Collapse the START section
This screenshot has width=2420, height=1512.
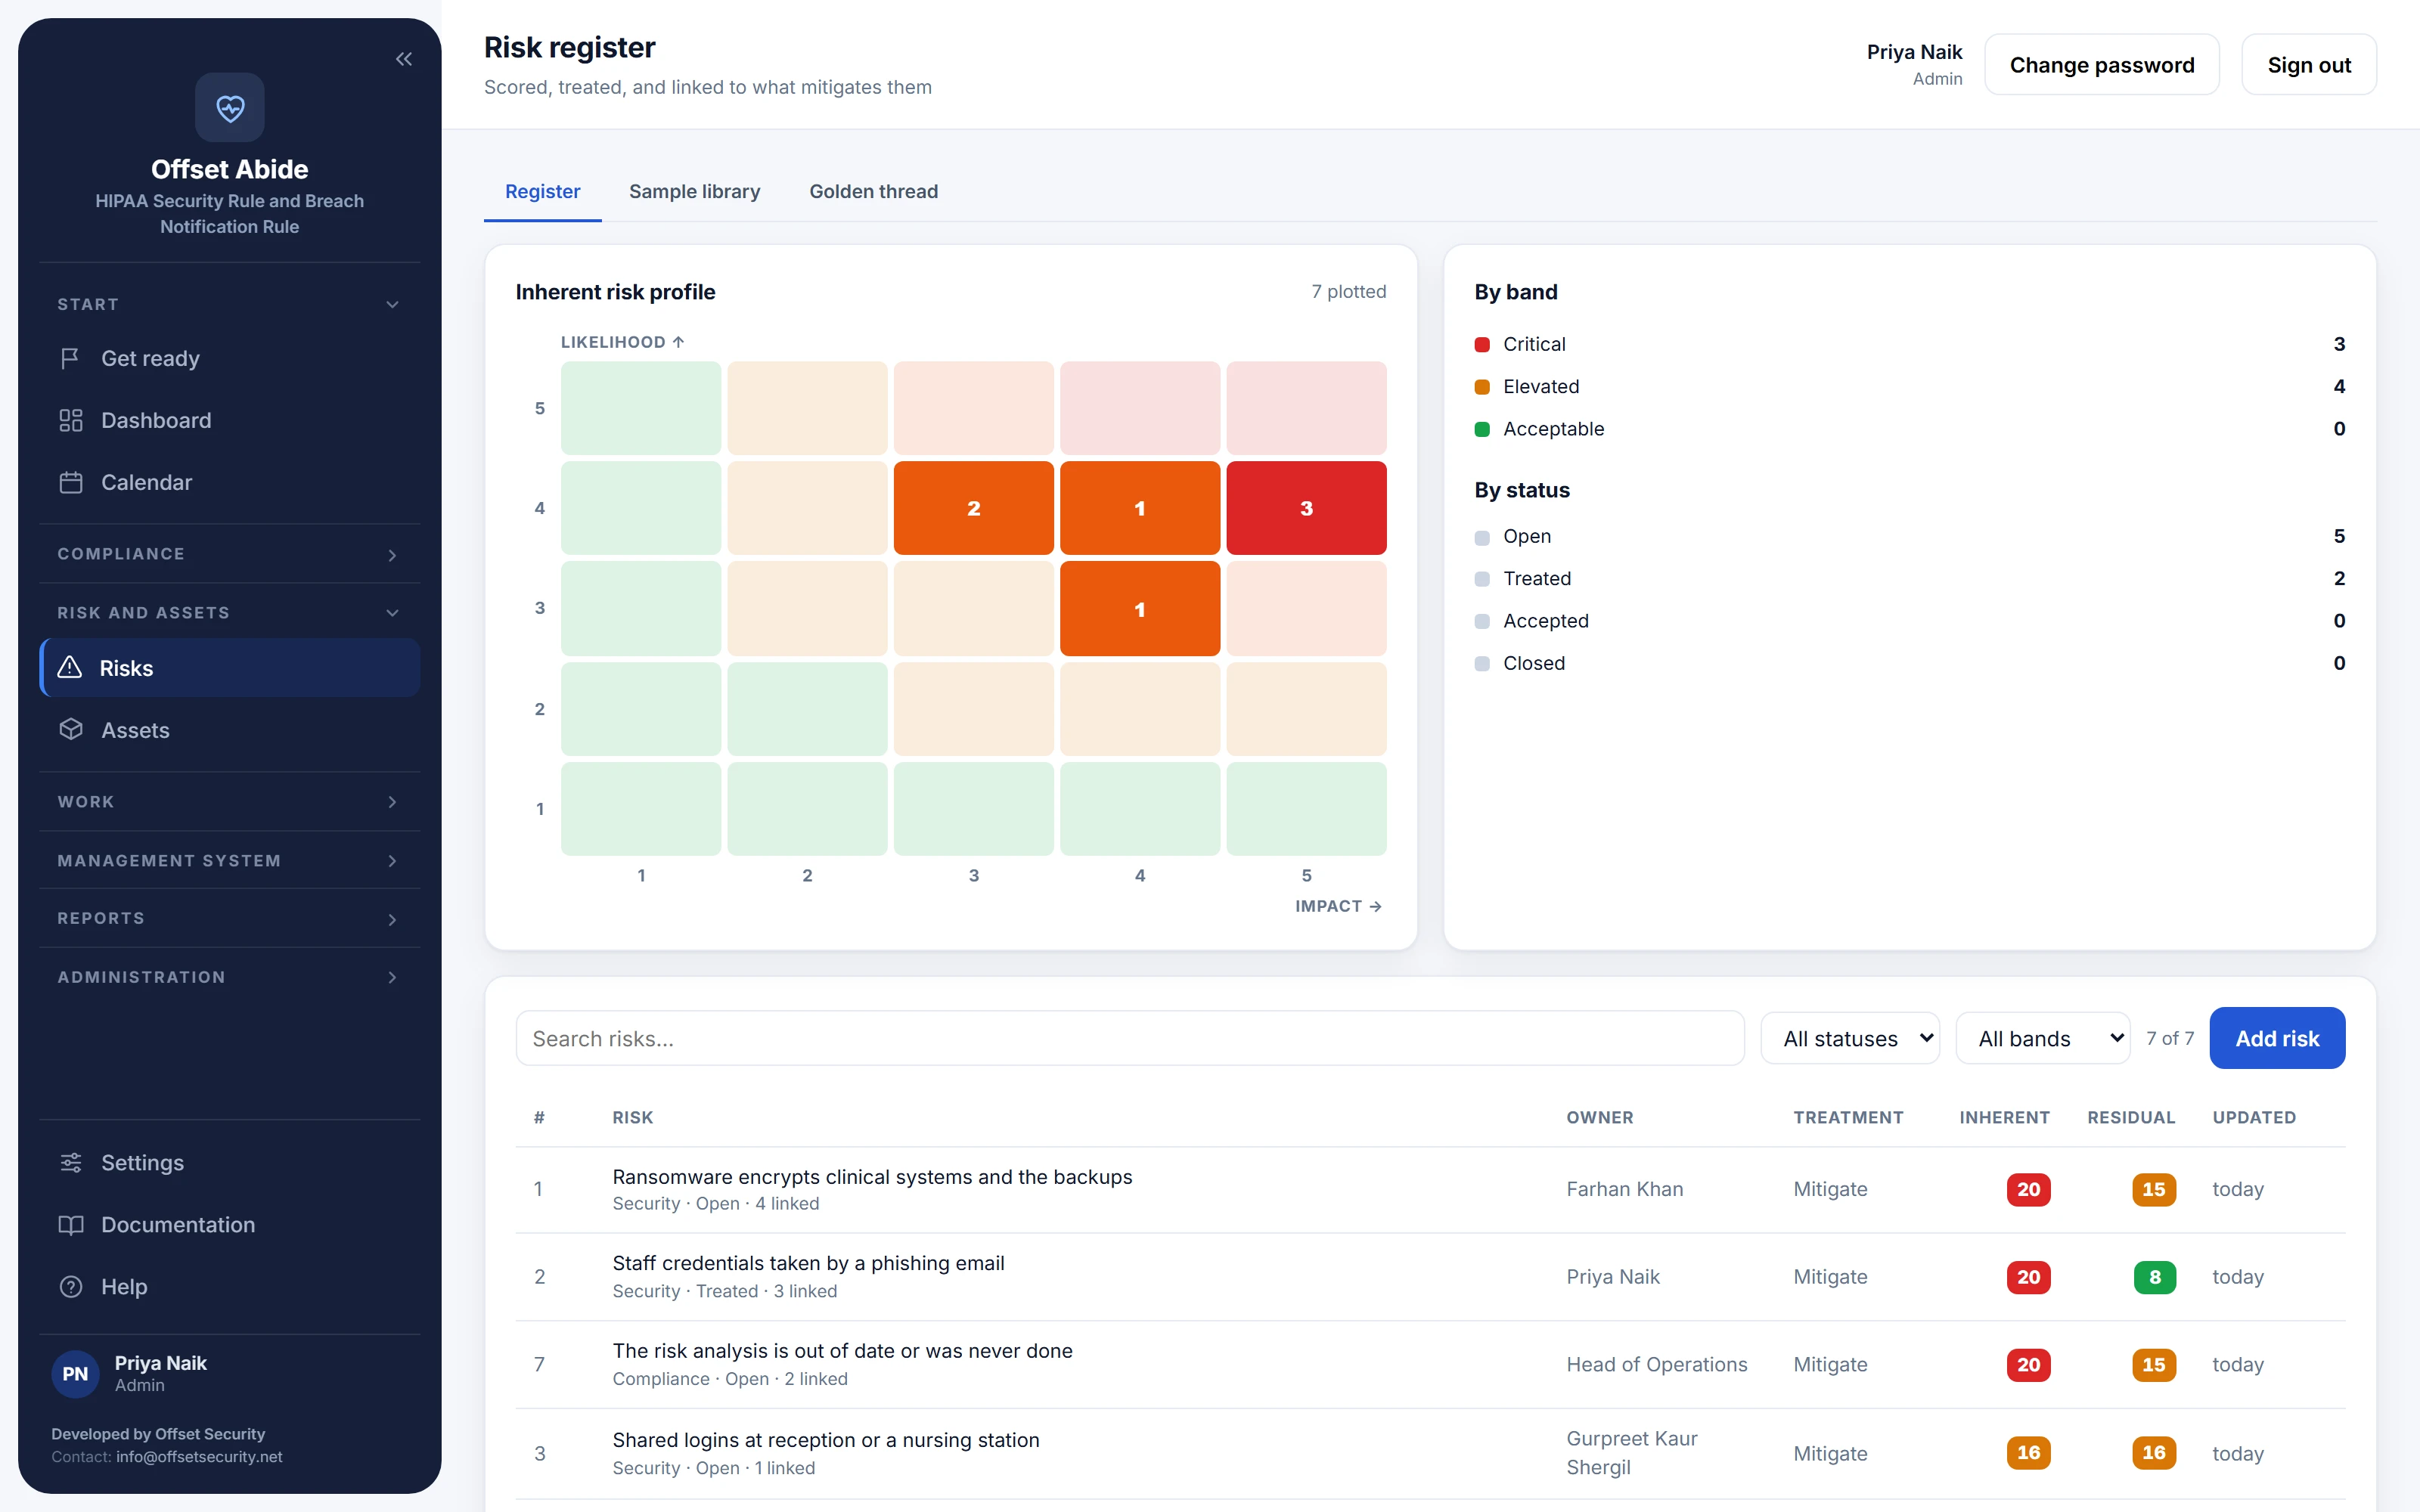pyautogui.click(x=230, y=304)
